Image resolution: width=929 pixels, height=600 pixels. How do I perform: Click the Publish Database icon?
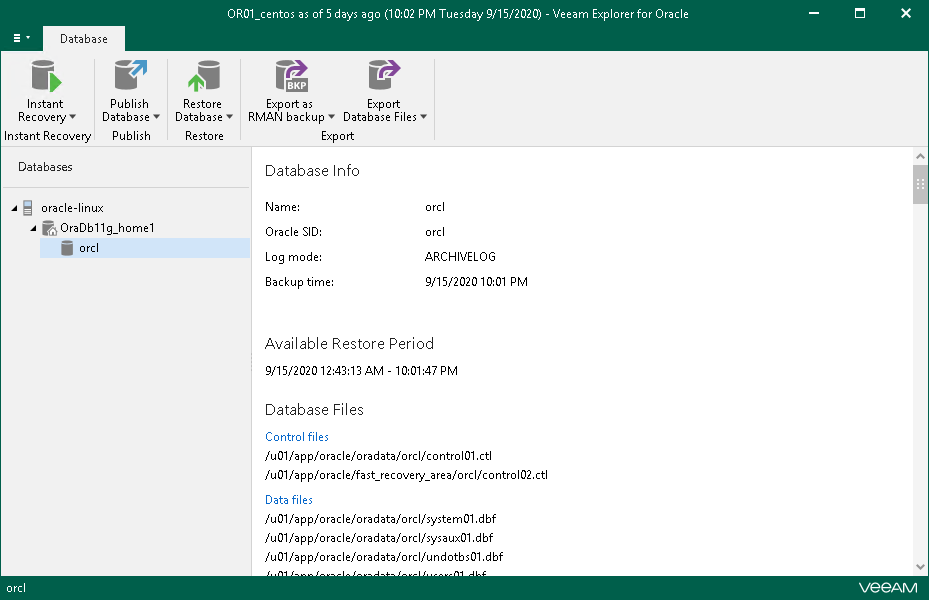pos(130,75)
